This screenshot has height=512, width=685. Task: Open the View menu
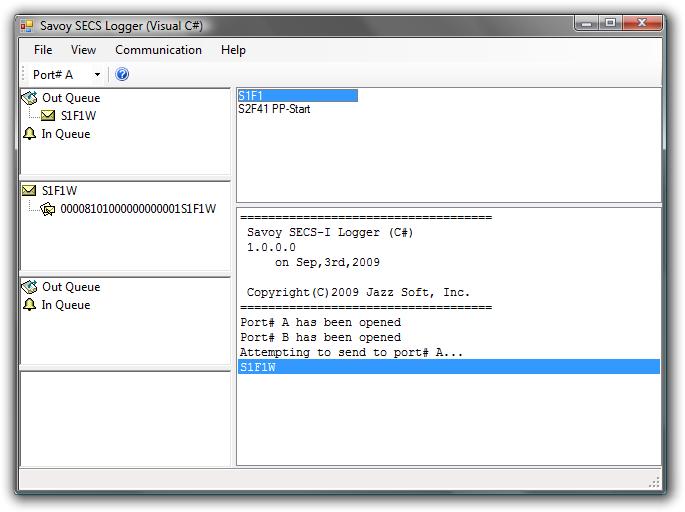(x=83, y=50)
